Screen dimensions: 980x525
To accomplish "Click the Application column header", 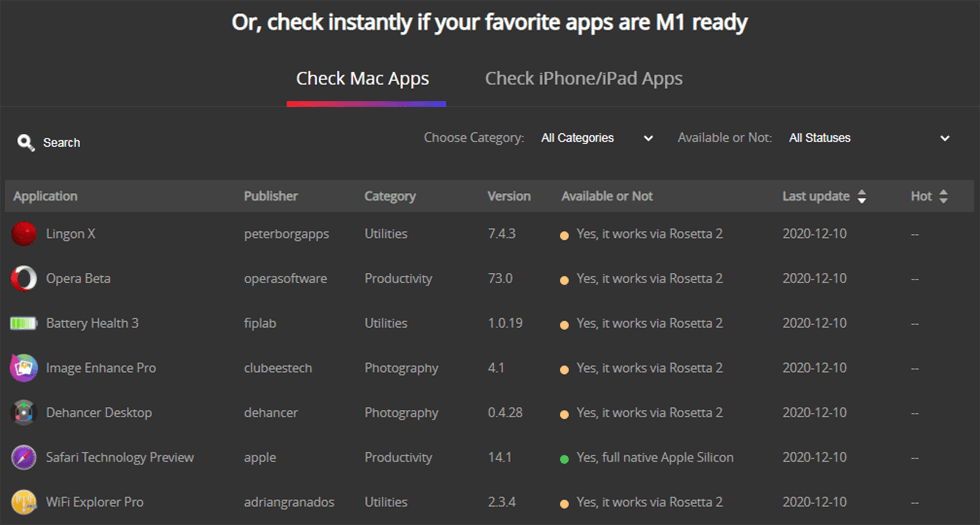I will tap(45, 196).
